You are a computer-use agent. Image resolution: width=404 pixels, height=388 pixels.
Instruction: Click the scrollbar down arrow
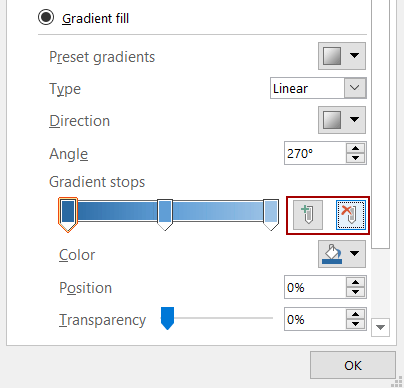tap(380, 327)
